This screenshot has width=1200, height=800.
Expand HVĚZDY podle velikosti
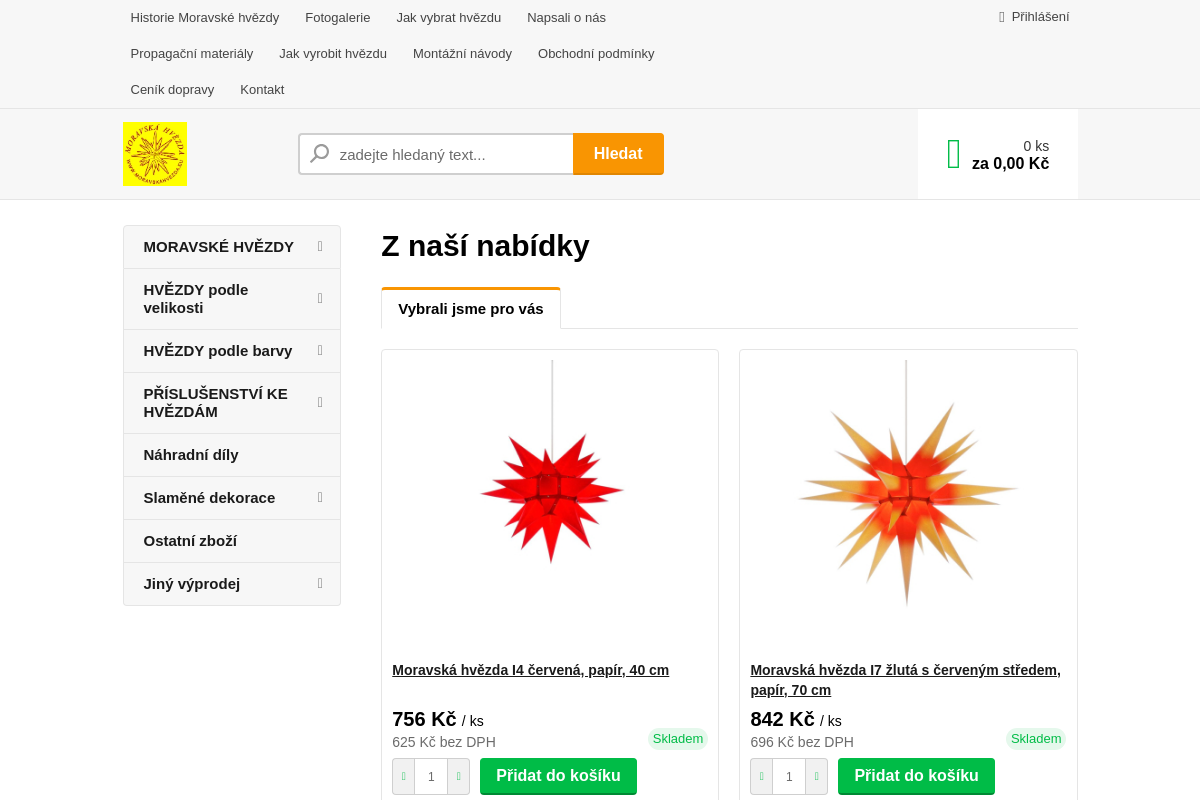(319, 298)
